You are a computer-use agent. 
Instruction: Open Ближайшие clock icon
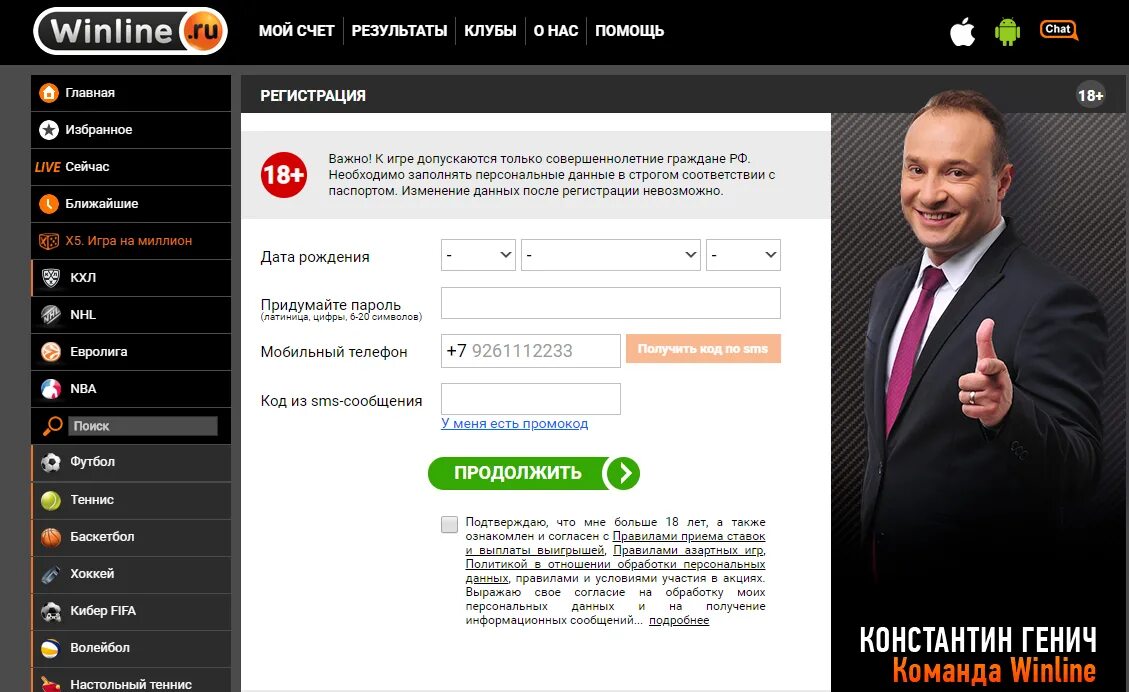point(48,204)
